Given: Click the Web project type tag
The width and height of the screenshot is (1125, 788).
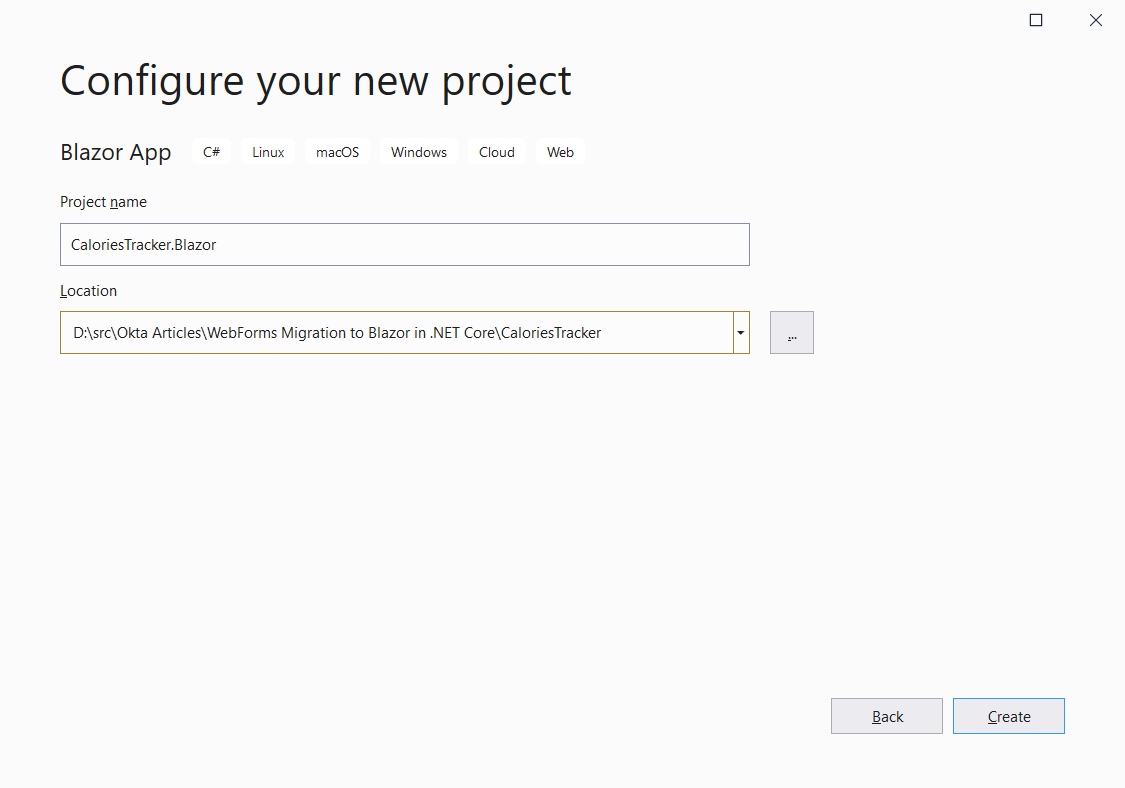Looking at the screenshot, I should [x=560, y=152].
